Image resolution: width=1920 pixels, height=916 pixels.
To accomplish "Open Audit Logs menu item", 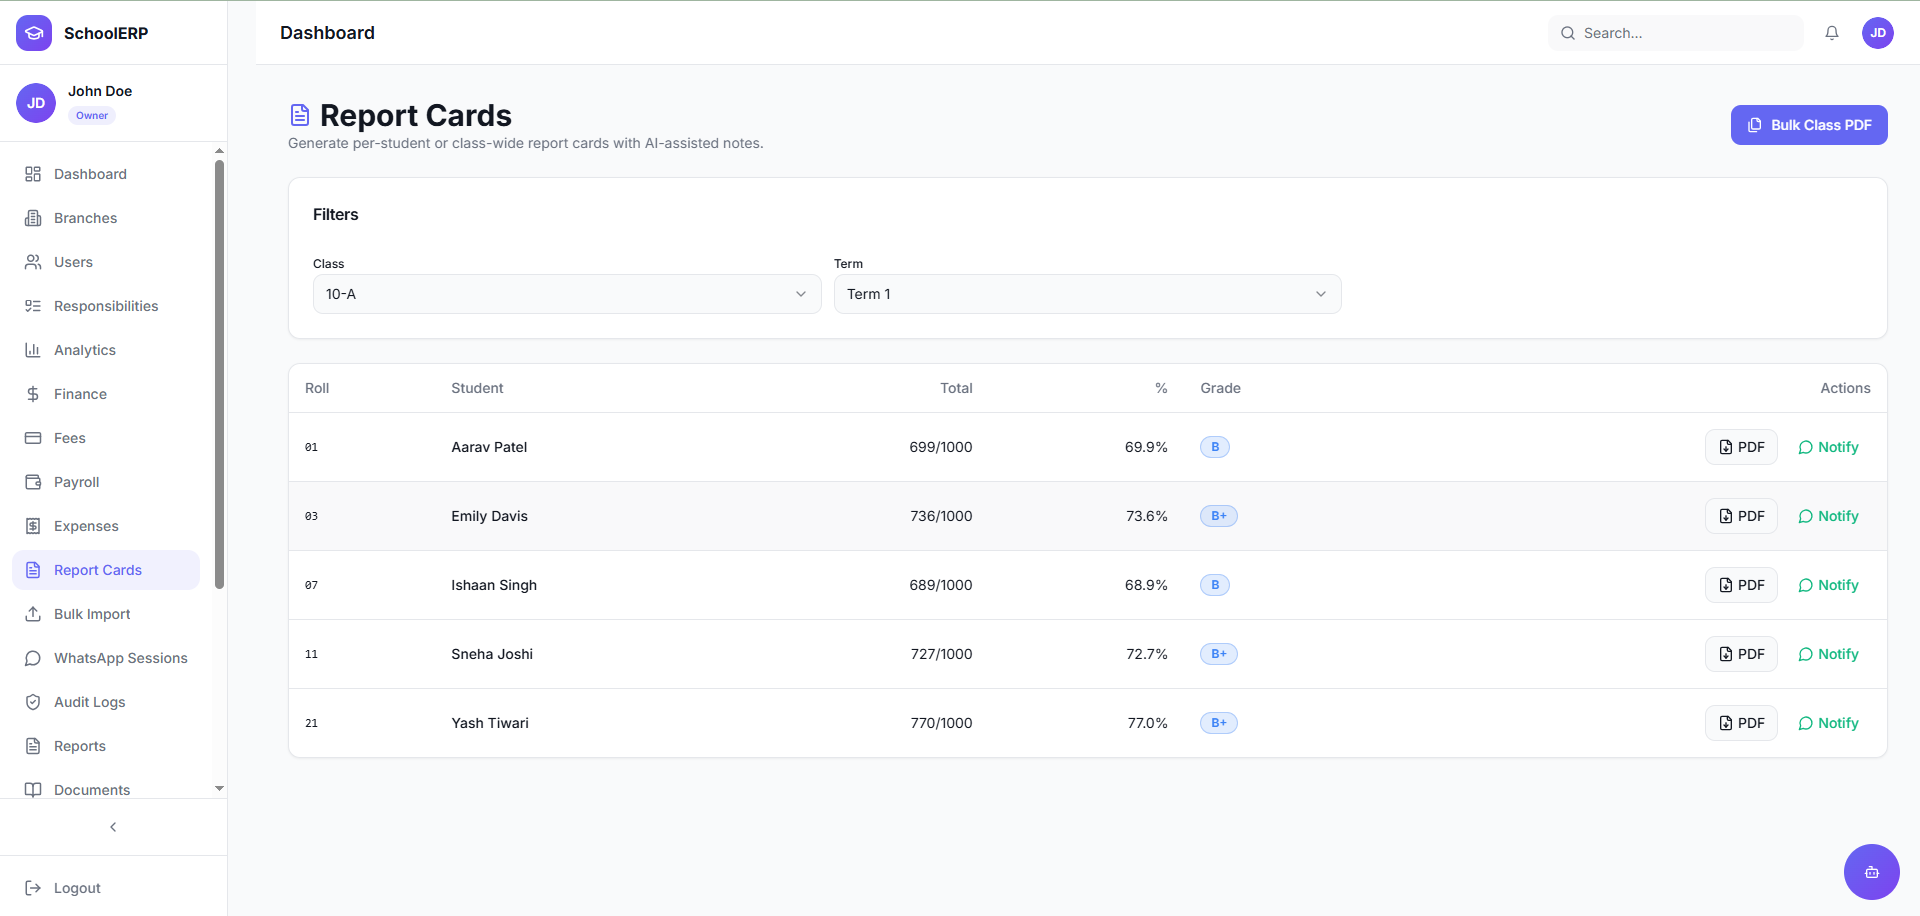I will click(x=106, y=702).
